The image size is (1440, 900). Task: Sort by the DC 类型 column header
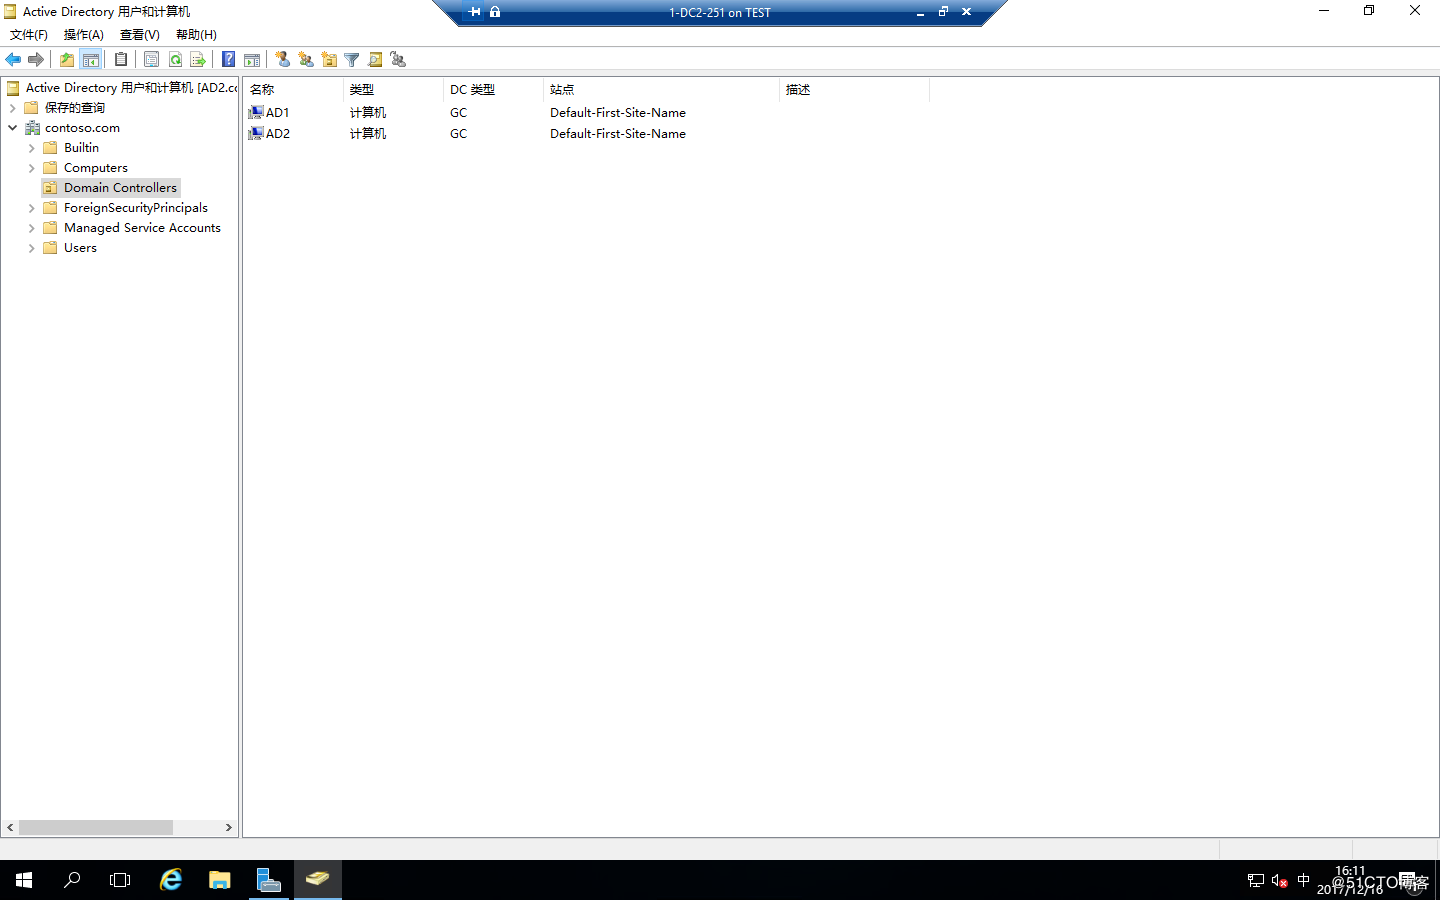click(493, 90)
